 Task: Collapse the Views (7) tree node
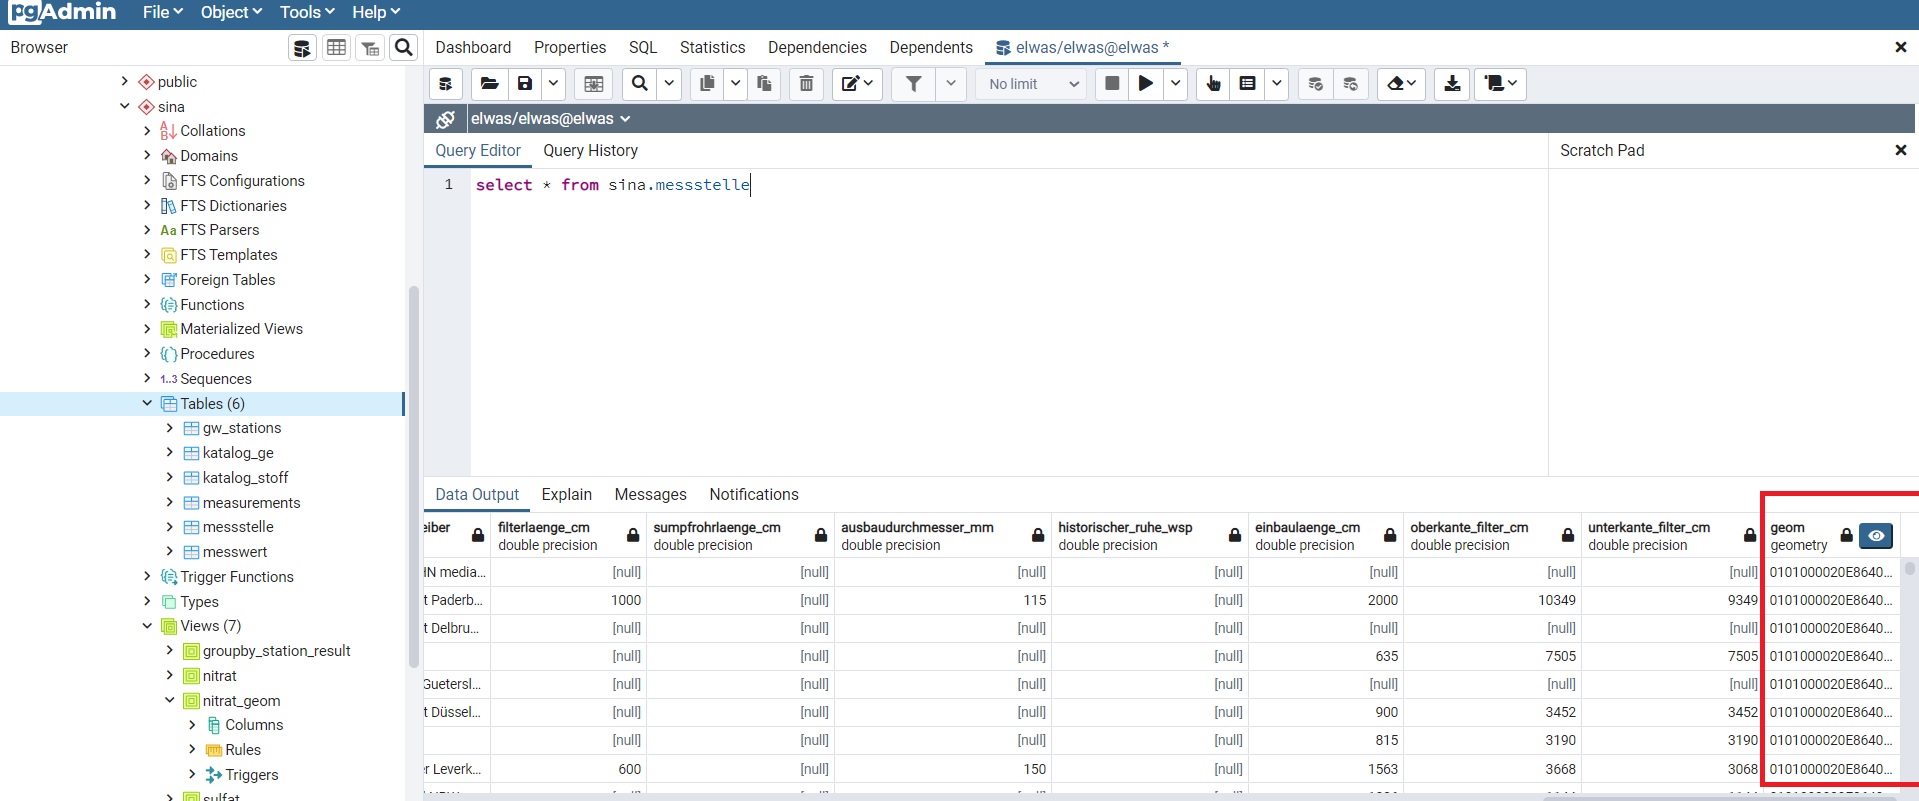(x=147, y=626)
